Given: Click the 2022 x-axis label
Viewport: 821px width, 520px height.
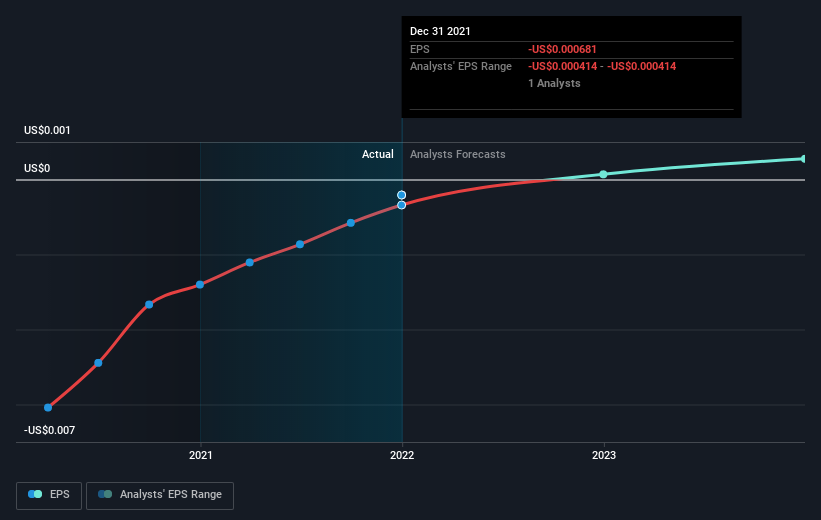Looking at the screenshot, I should pyautogui.click(x=402, y=455).
